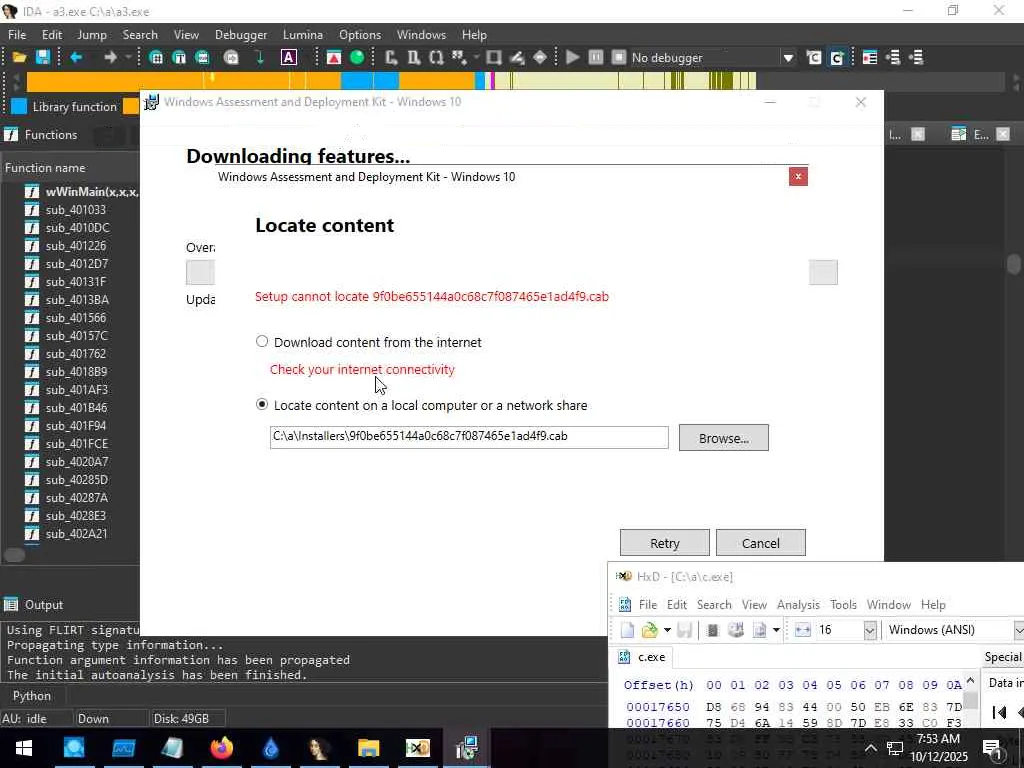Click the HxD new file icon
This screenshot has width=1024, height=768.
pyautogui.click(x=627, y=630)
